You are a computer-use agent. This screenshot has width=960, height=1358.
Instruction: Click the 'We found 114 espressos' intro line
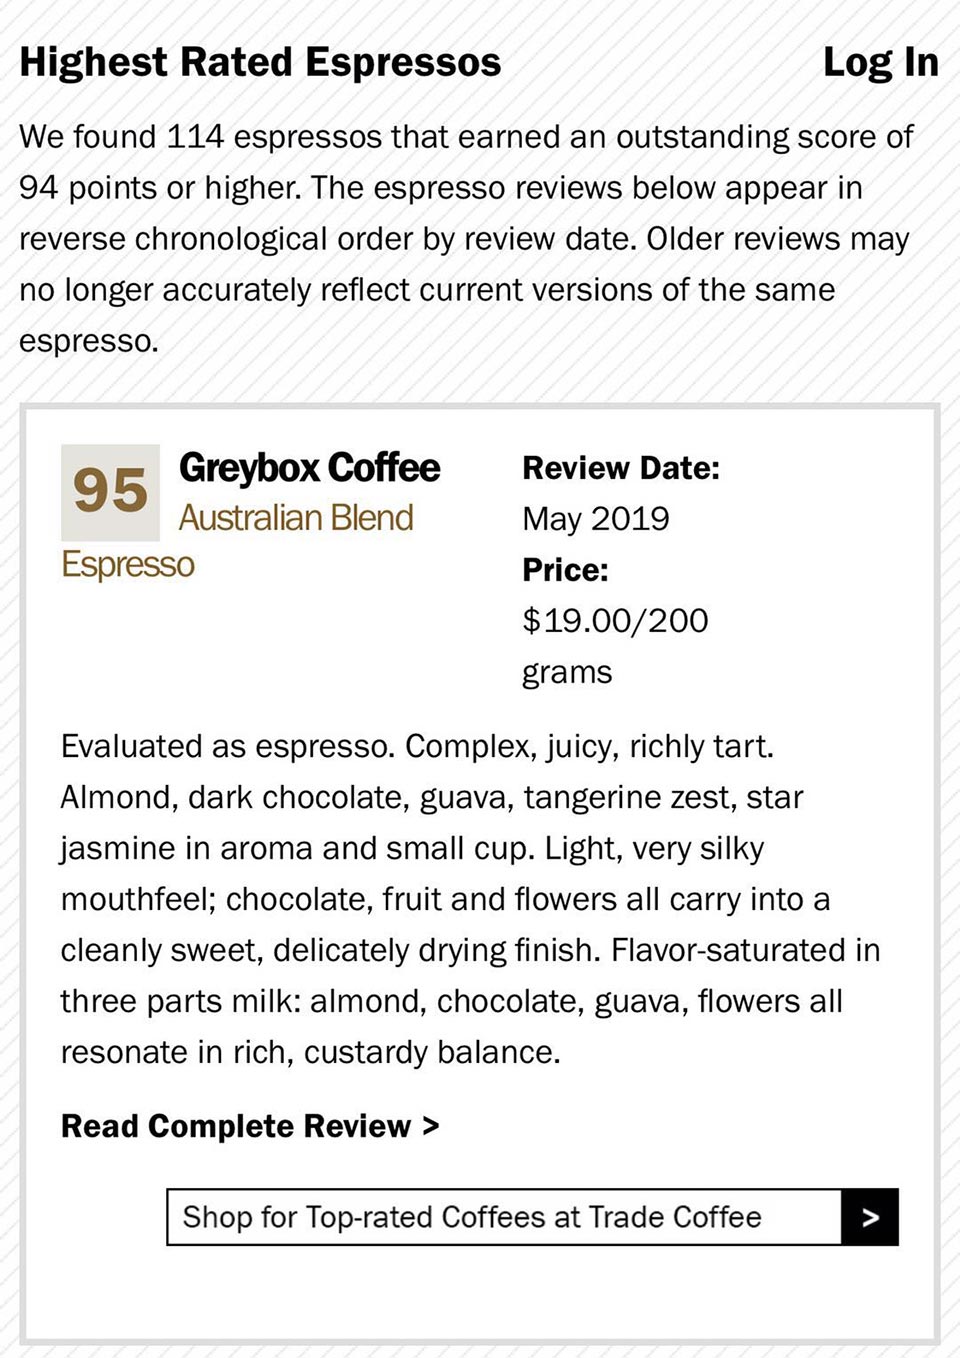click(466, 137)
